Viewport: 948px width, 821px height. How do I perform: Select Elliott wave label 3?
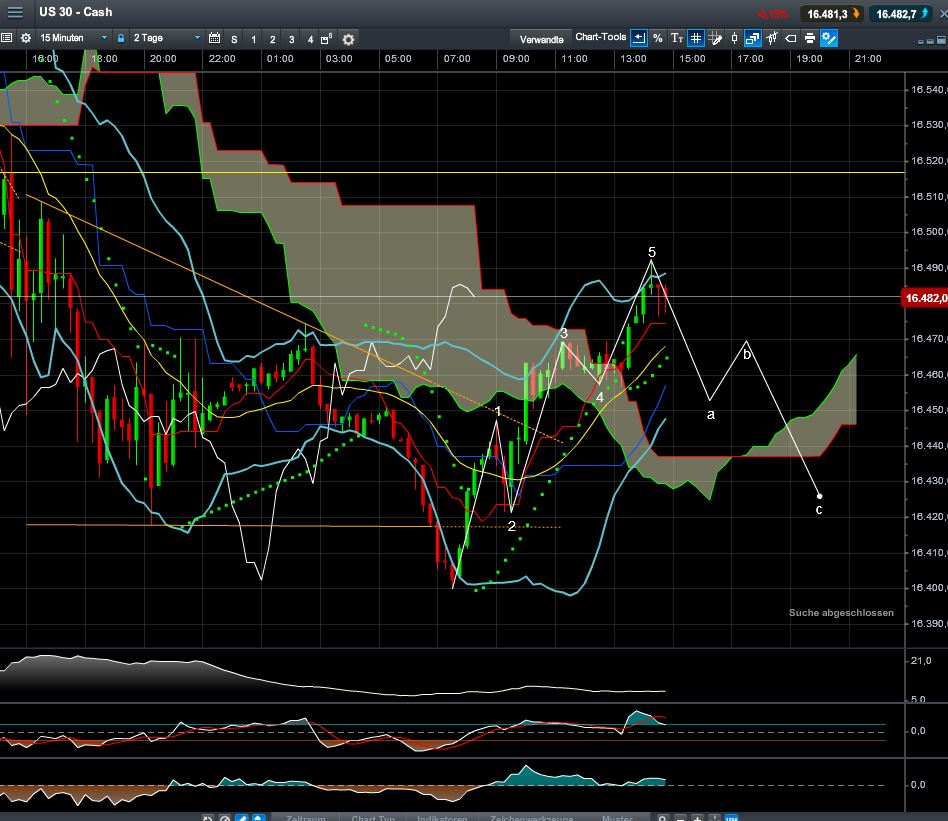[564, 333]
